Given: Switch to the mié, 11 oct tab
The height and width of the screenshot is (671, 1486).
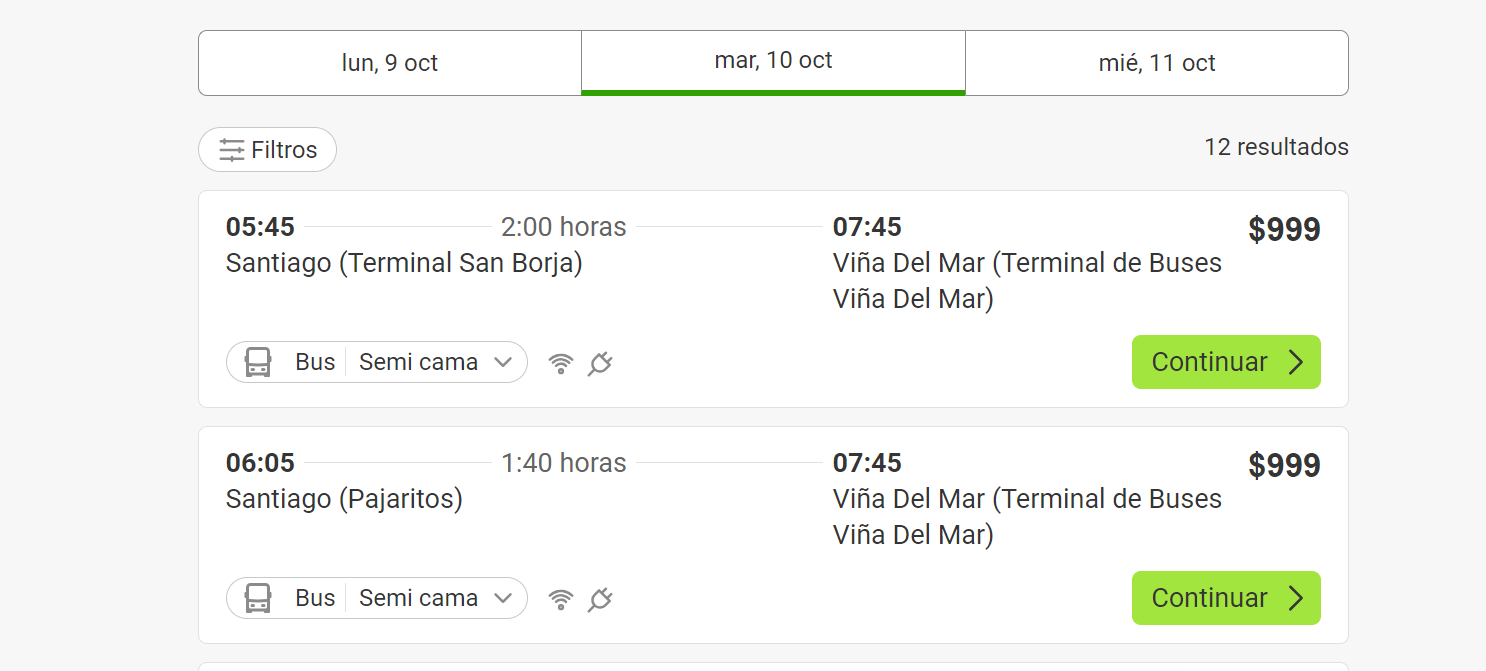Looking at the screenshot, I should [1157, 63].
